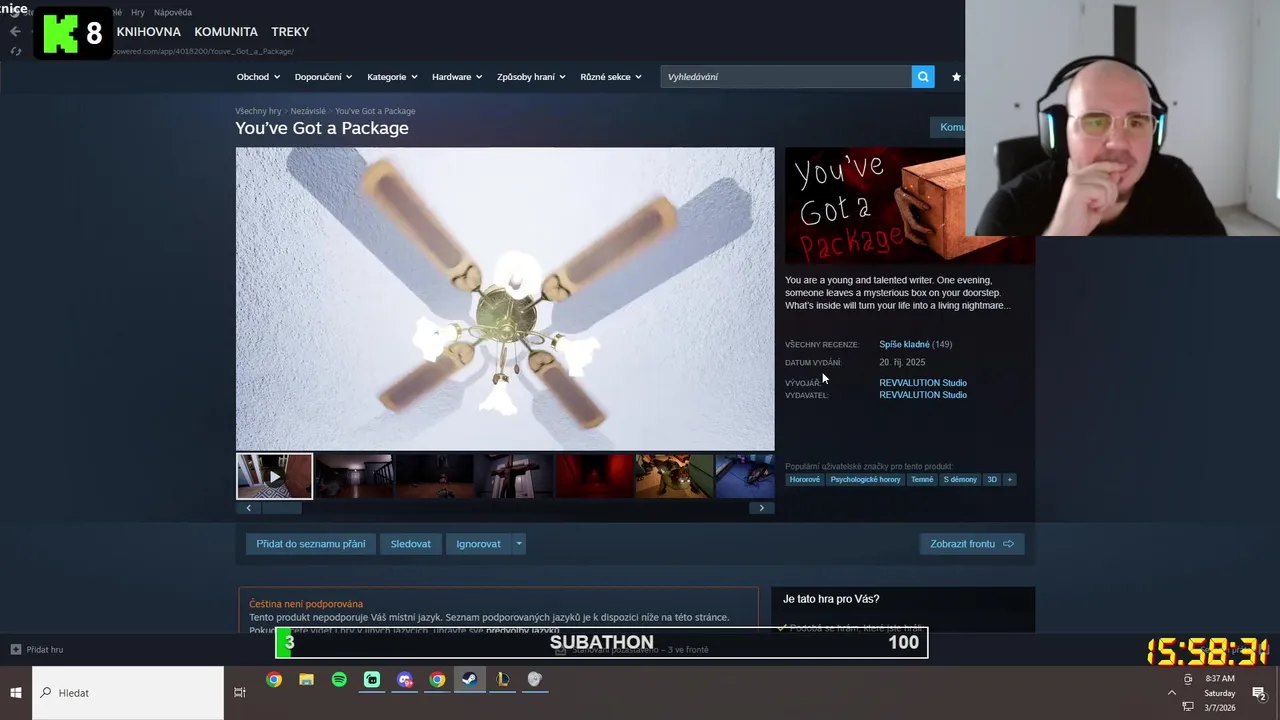The image size is (1280, 720).
Task: Open Discord from the taskbar
Action: [405, 680]
